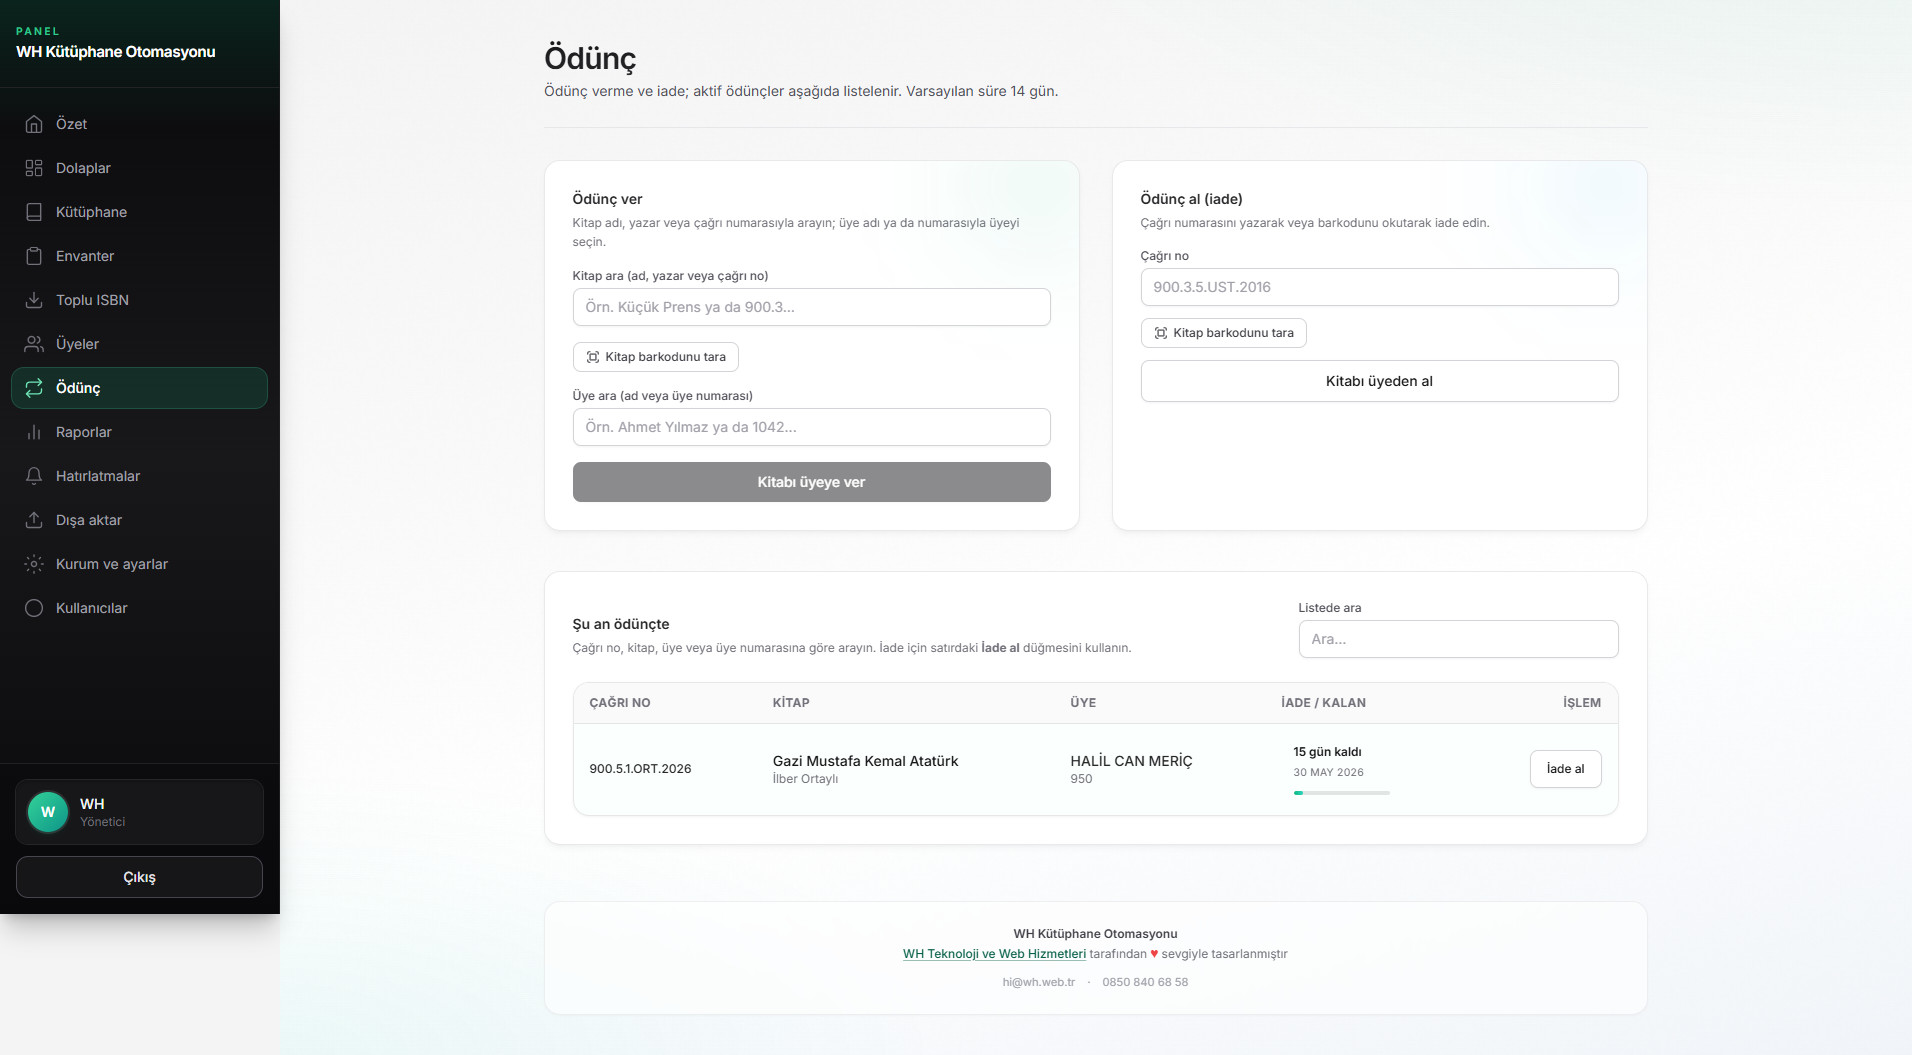Click WH Kütüphane Otomasyonu sidebar title
Screen dimensions: 1912x1055
click(116, 52)
